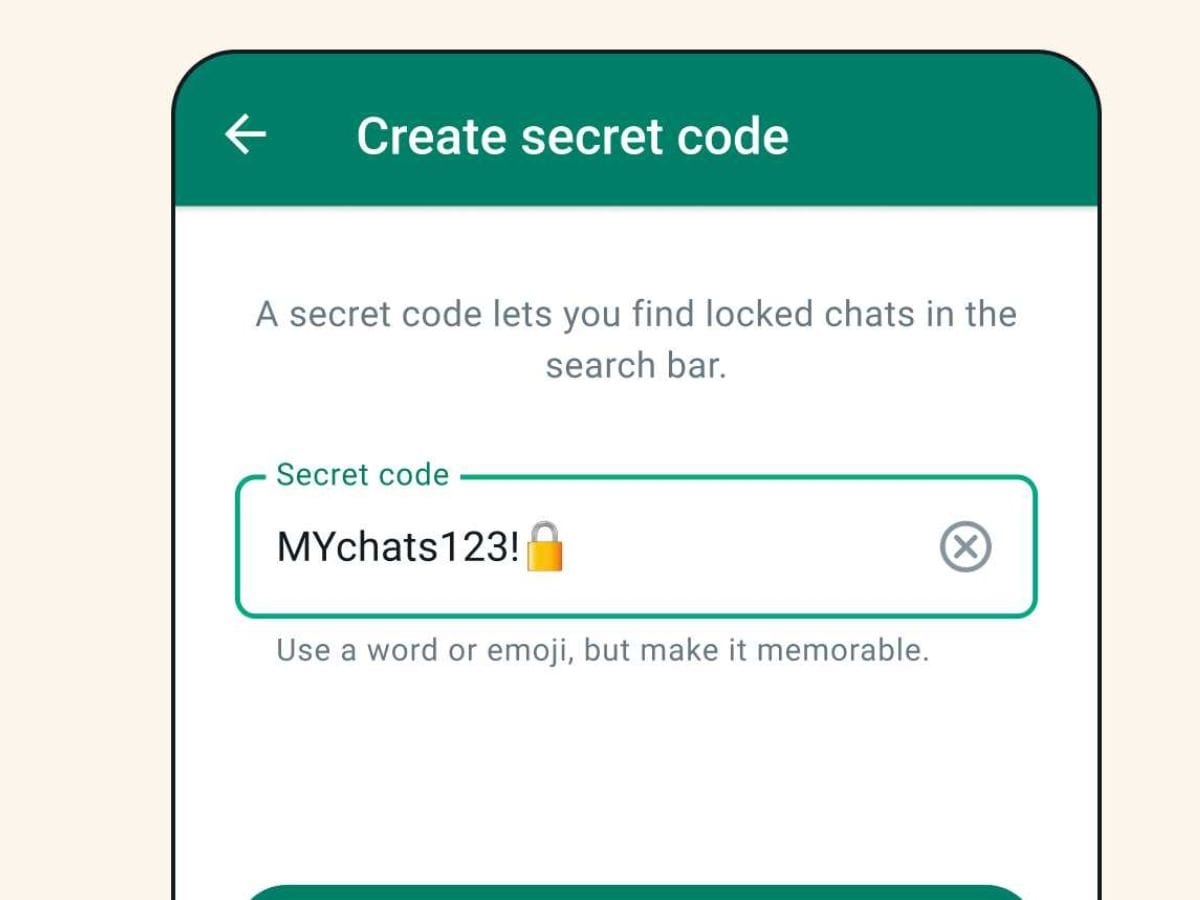Place cursor in the "MYchats123!" text
Image resolution: width=1200 pixels, height=900 pixels.
pyautogui.click(x=398, y=547)
